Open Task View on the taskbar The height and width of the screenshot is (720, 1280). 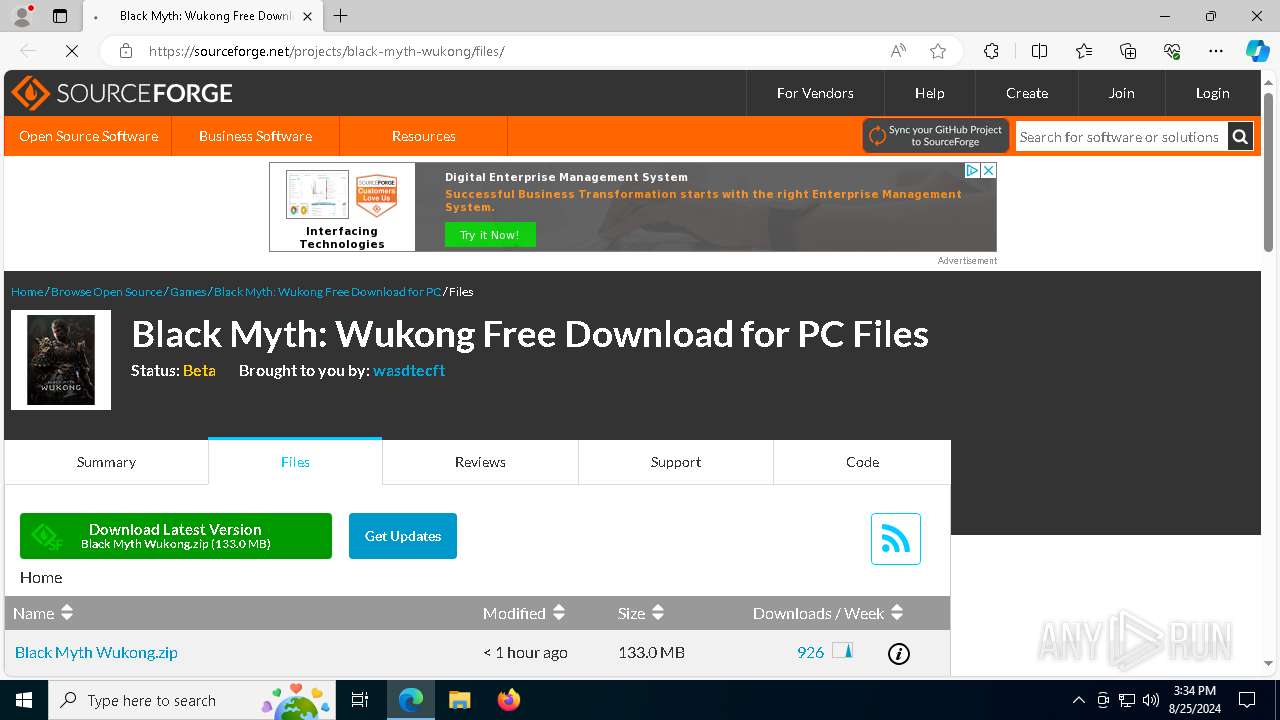point(360,700)
